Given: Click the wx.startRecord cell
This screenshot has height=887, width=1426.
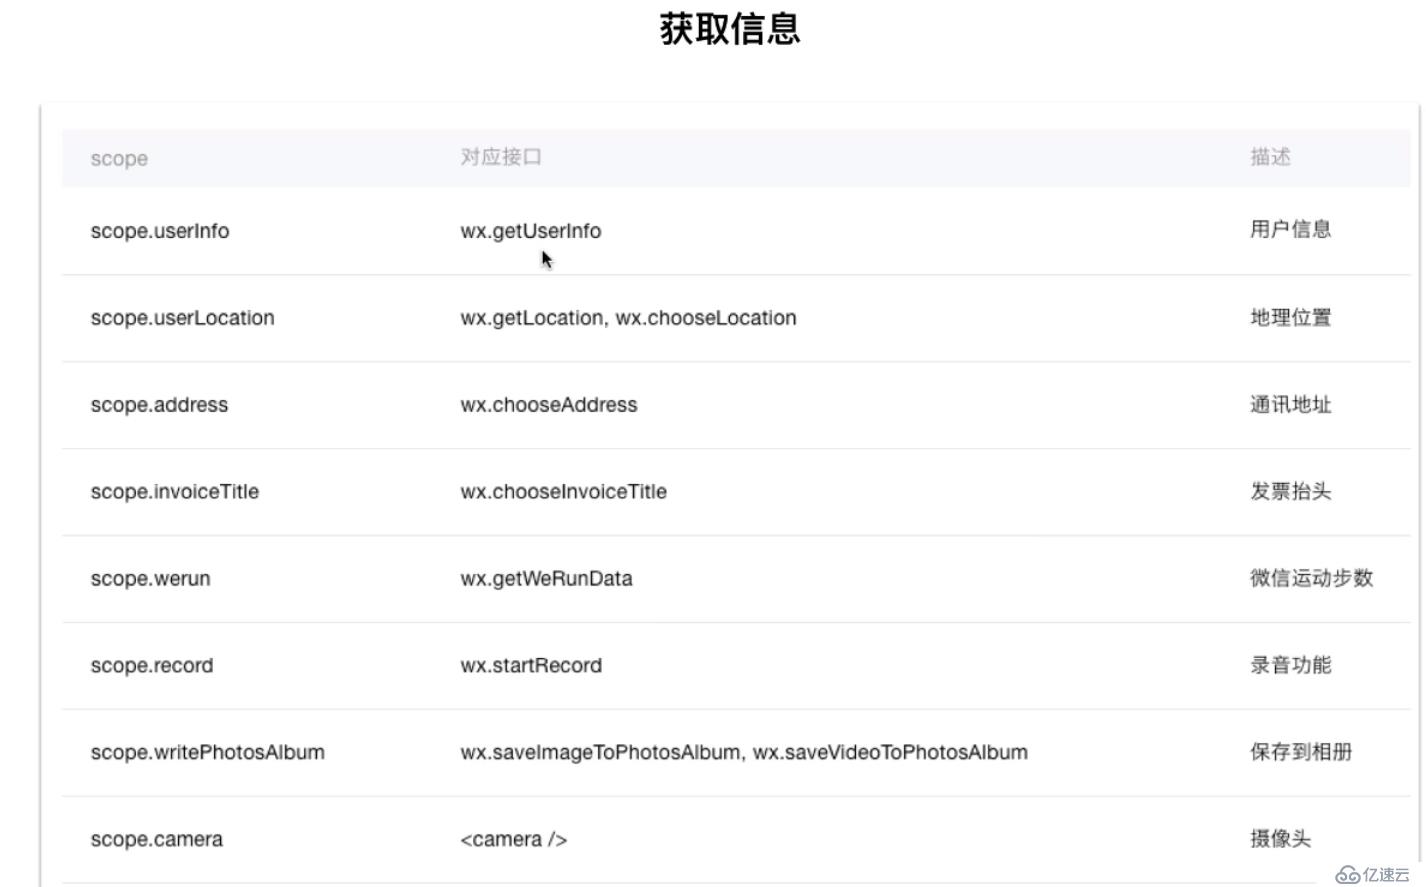Looking at the screenshot, I should pyautogui.click(x=531, y=666).
